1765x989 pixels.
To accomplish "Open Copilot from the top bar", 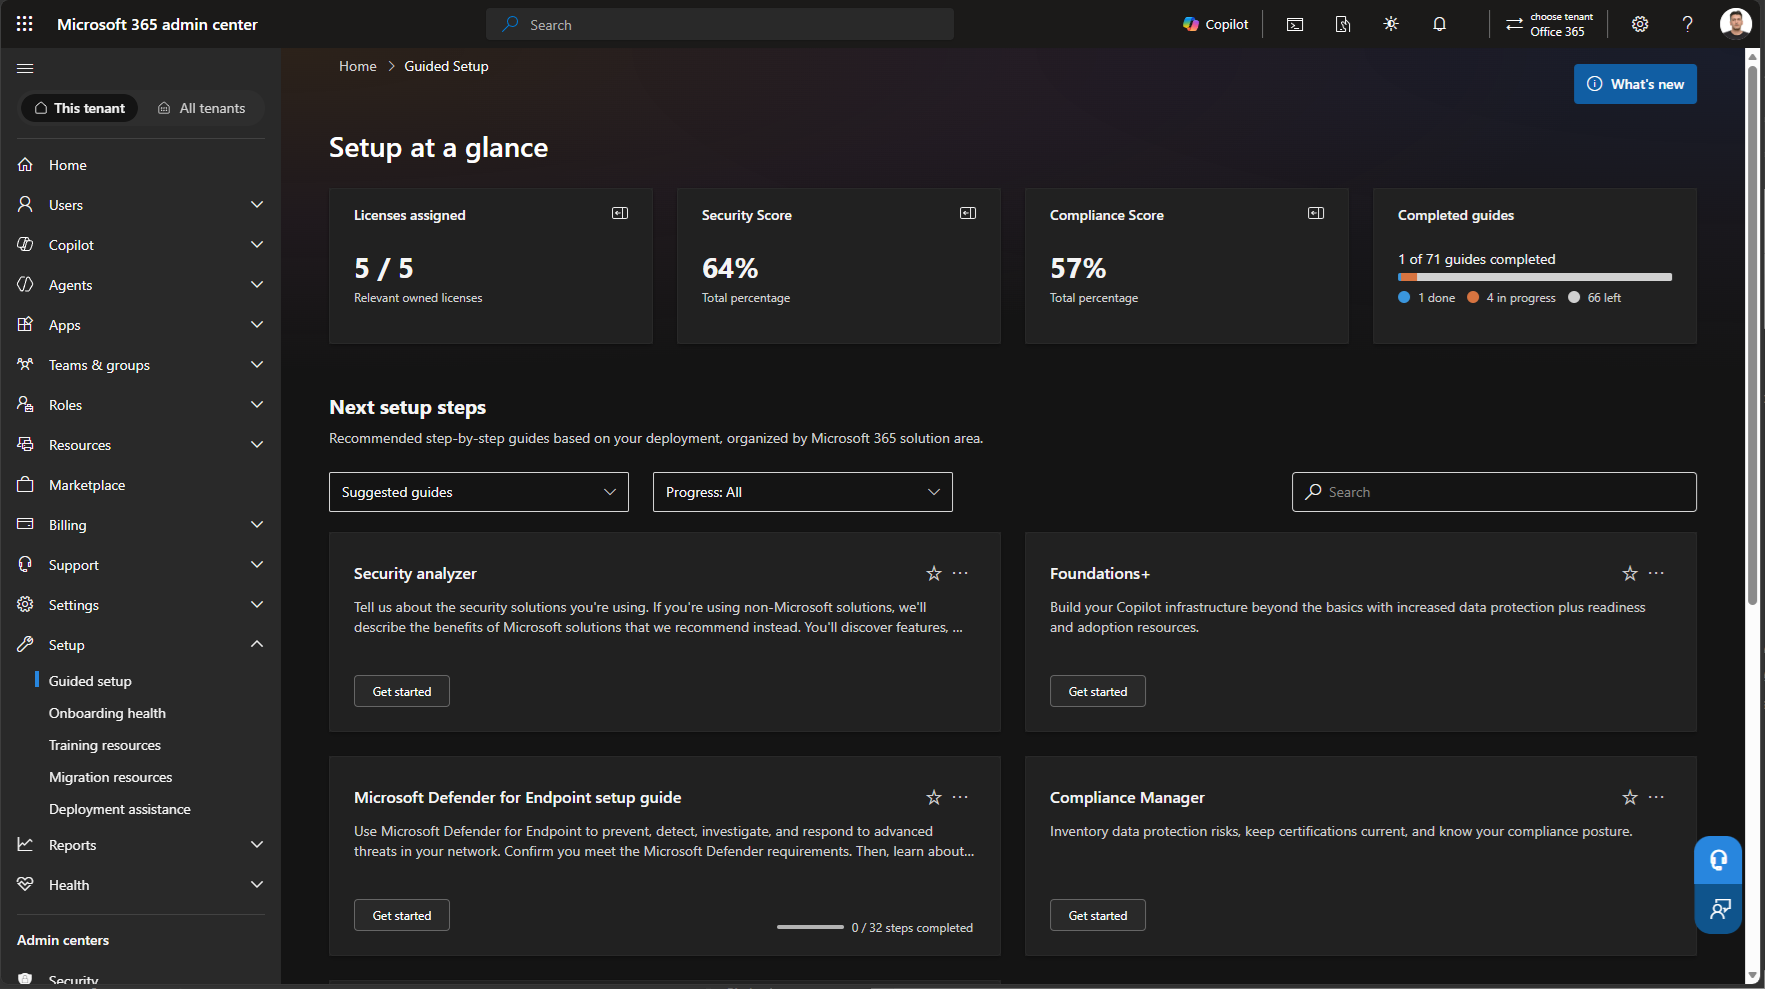I will click(x=1215, y=24).
